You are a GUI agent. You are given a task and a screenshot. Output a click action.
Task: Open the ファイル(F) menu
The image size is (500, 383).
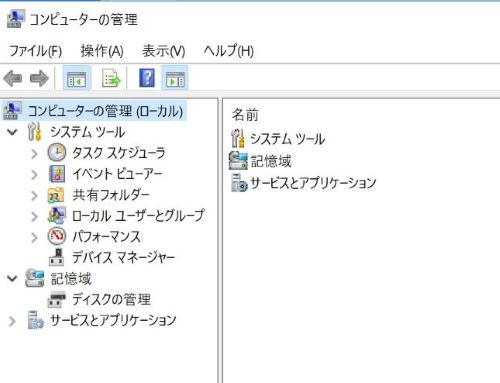click(35, 51)
